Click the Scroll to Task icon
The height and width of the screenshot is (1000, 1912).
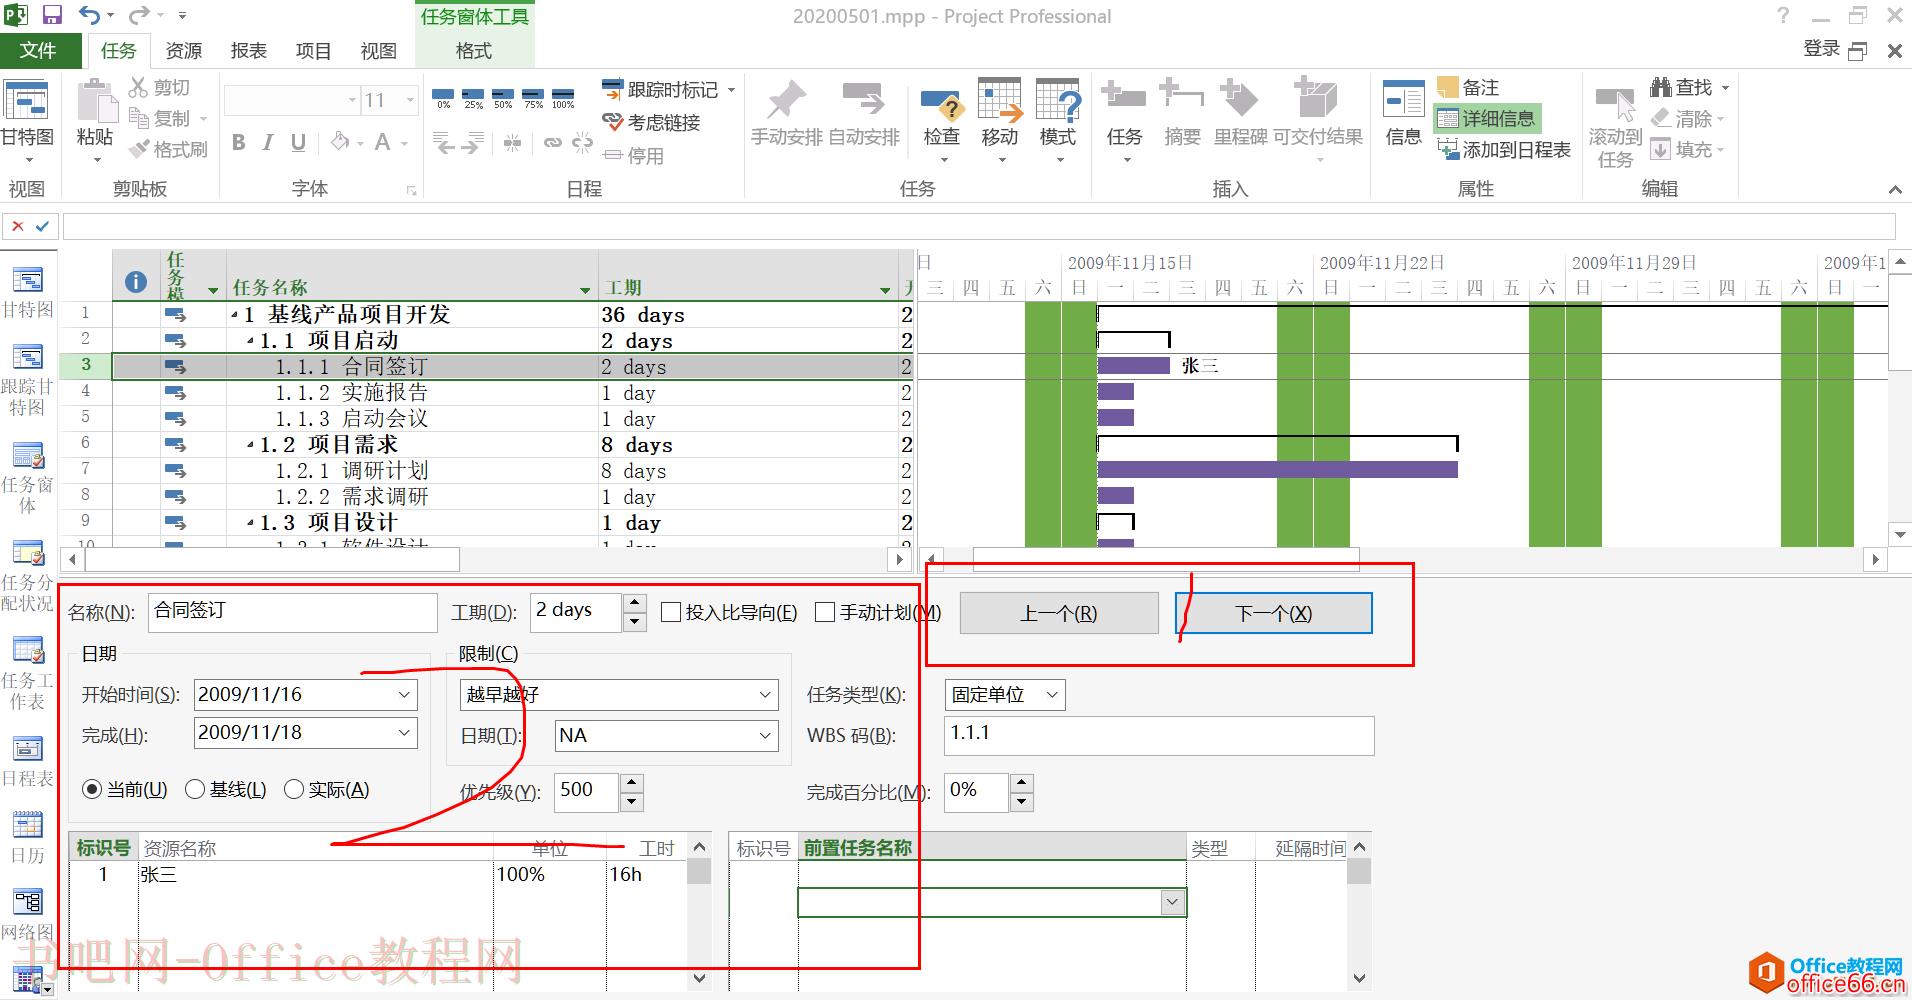coord(1615,103)
